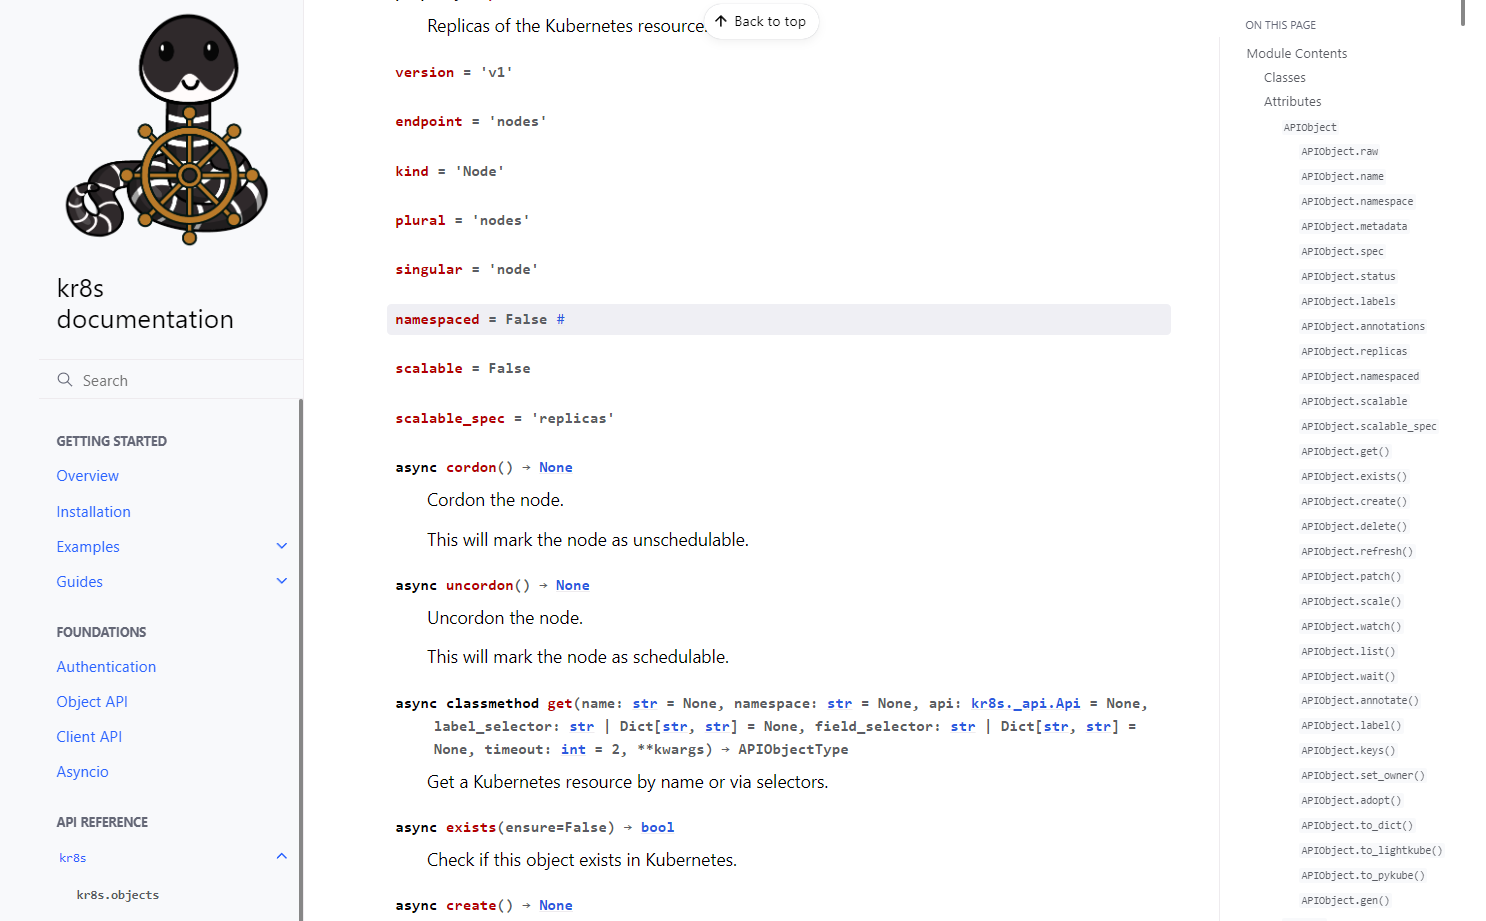Image resolution: width=1486 pixels, height=921 pixels.
Task: Jump to APIObject.patch() in outline
Action: (x=1351, y=577)
